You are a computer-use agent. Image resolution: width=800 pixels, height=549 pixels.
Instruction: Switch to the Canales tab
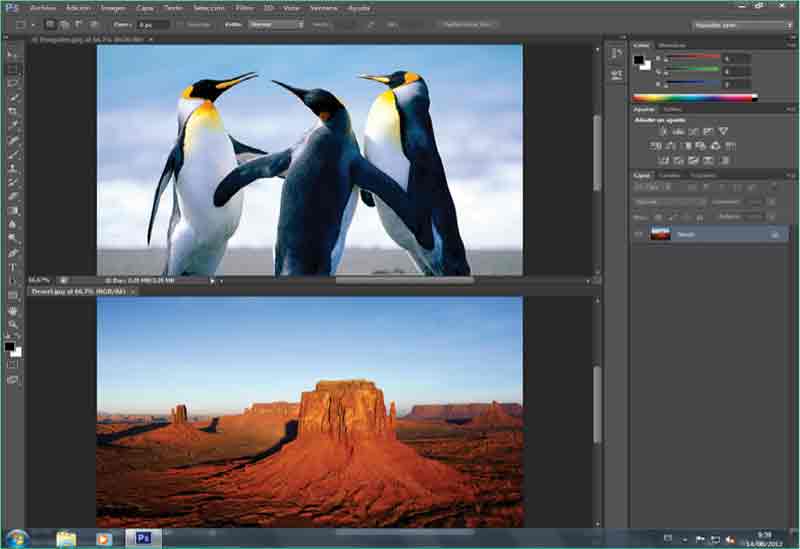point(667,175)
